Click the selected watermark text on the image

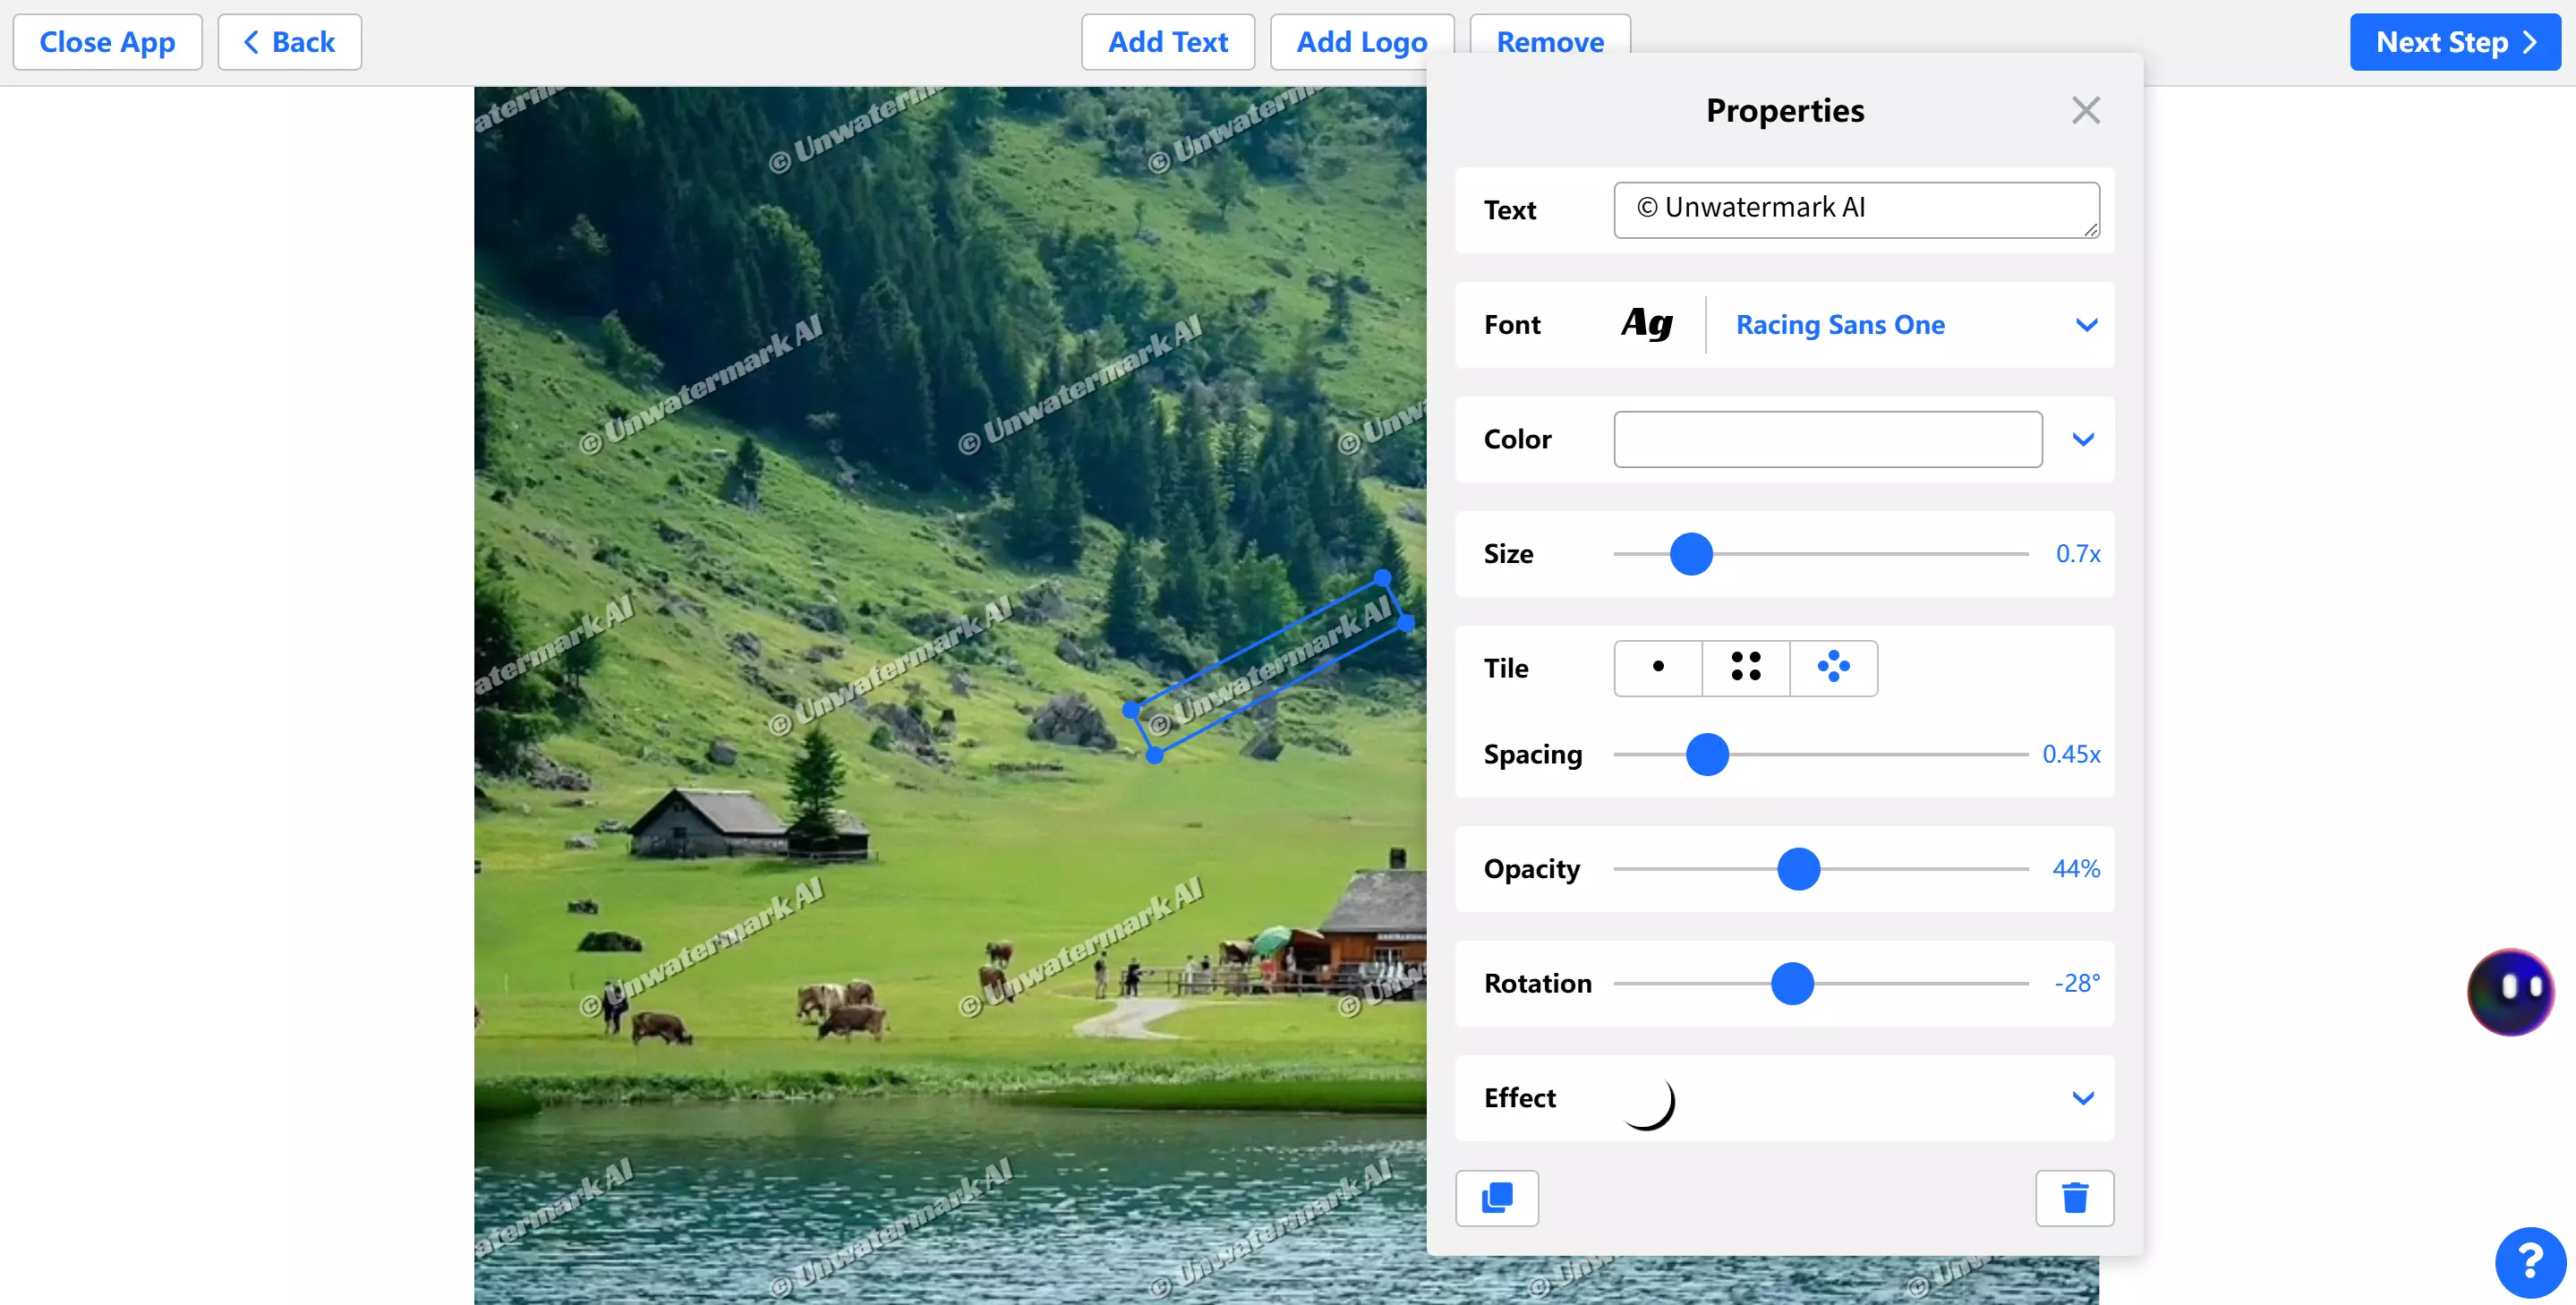(1268, 666)
